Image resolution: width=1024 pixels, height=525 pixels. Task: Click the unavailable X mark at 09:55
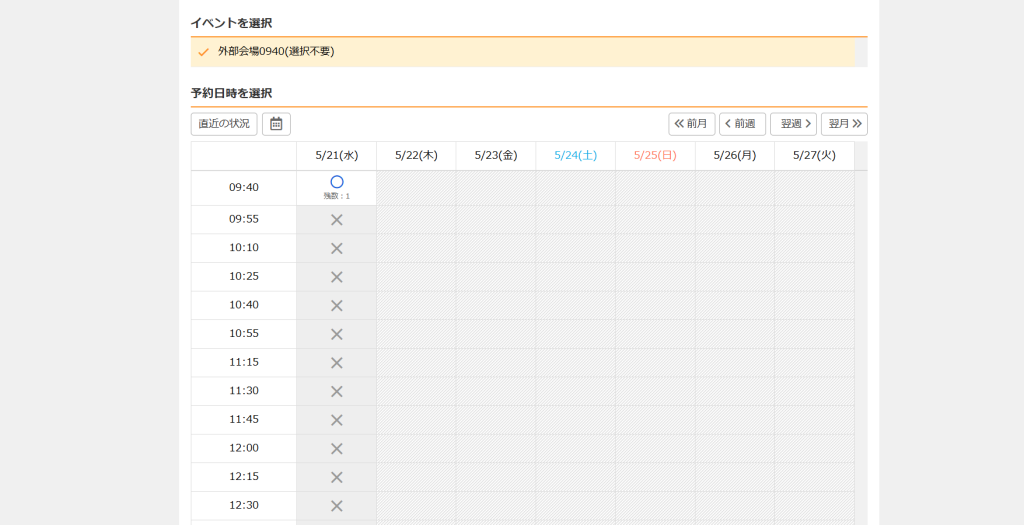pos(337,220)
